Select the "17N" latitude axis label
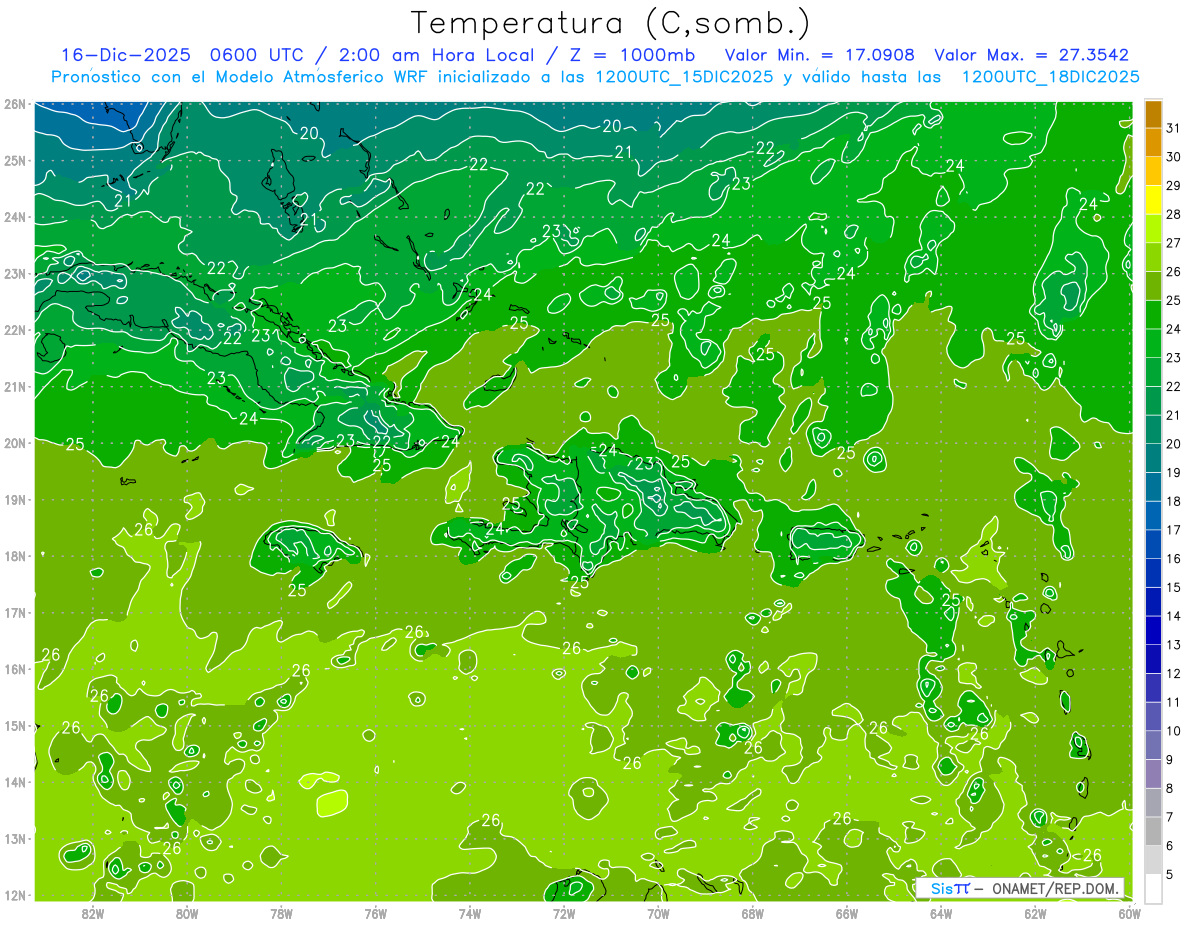 15,612
